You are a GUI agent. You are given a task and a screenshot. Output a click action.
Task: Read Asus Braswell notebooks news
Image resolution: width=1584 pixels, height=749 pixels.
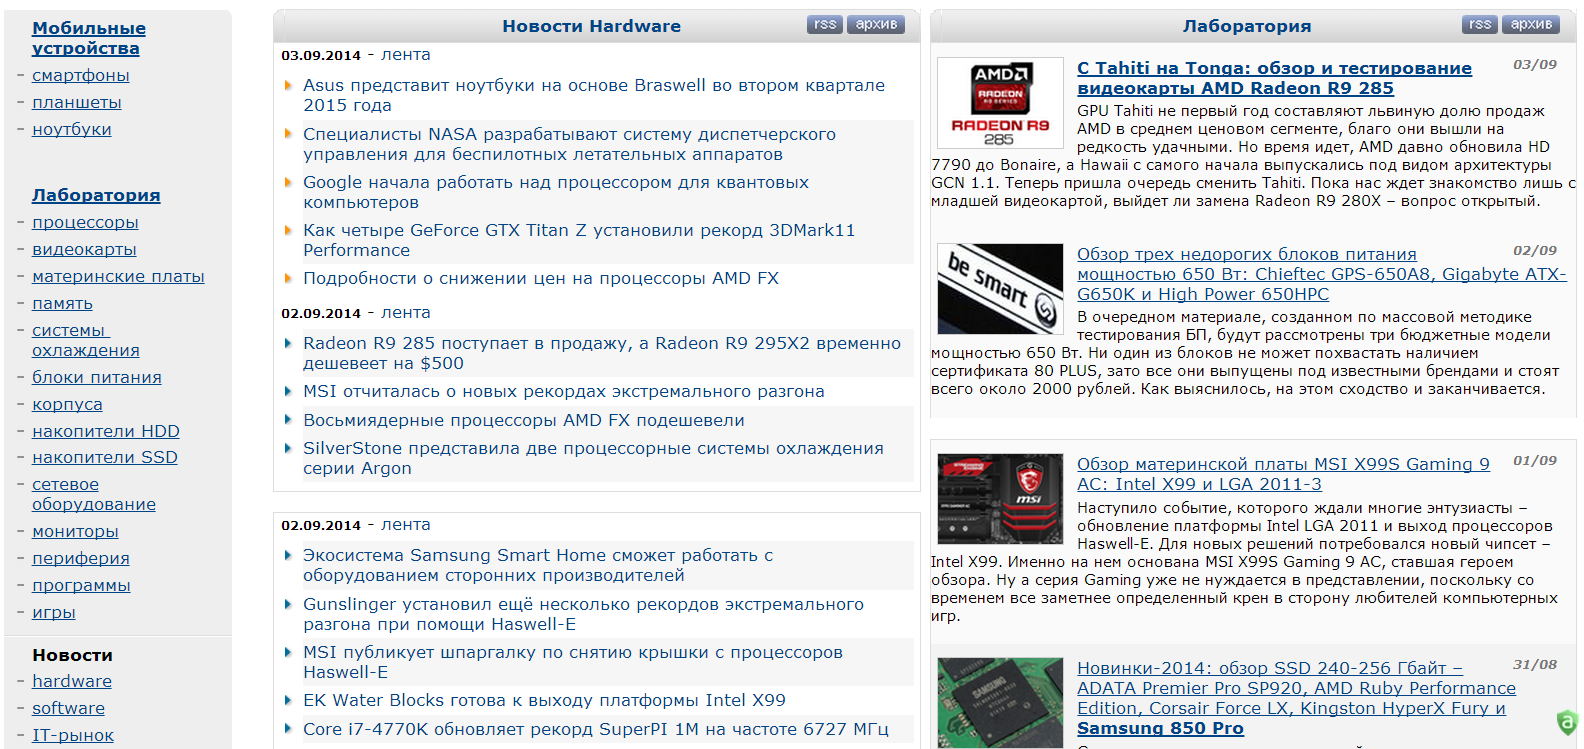click(x=594, y=95)
